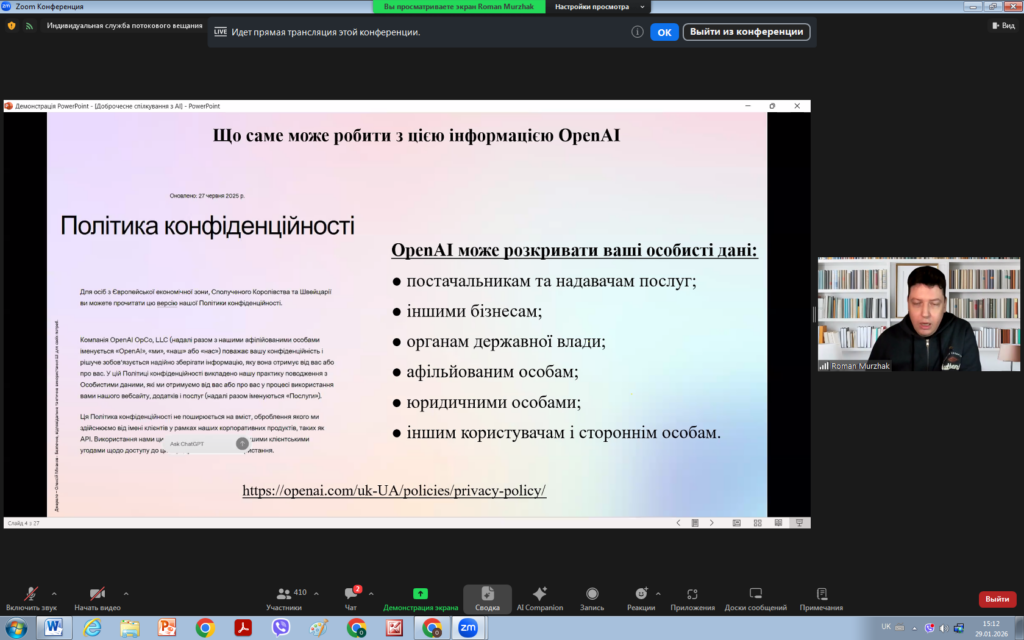Open the Чат chat panel
This screenshot has height=640, width=1024.
coord(351,594)
